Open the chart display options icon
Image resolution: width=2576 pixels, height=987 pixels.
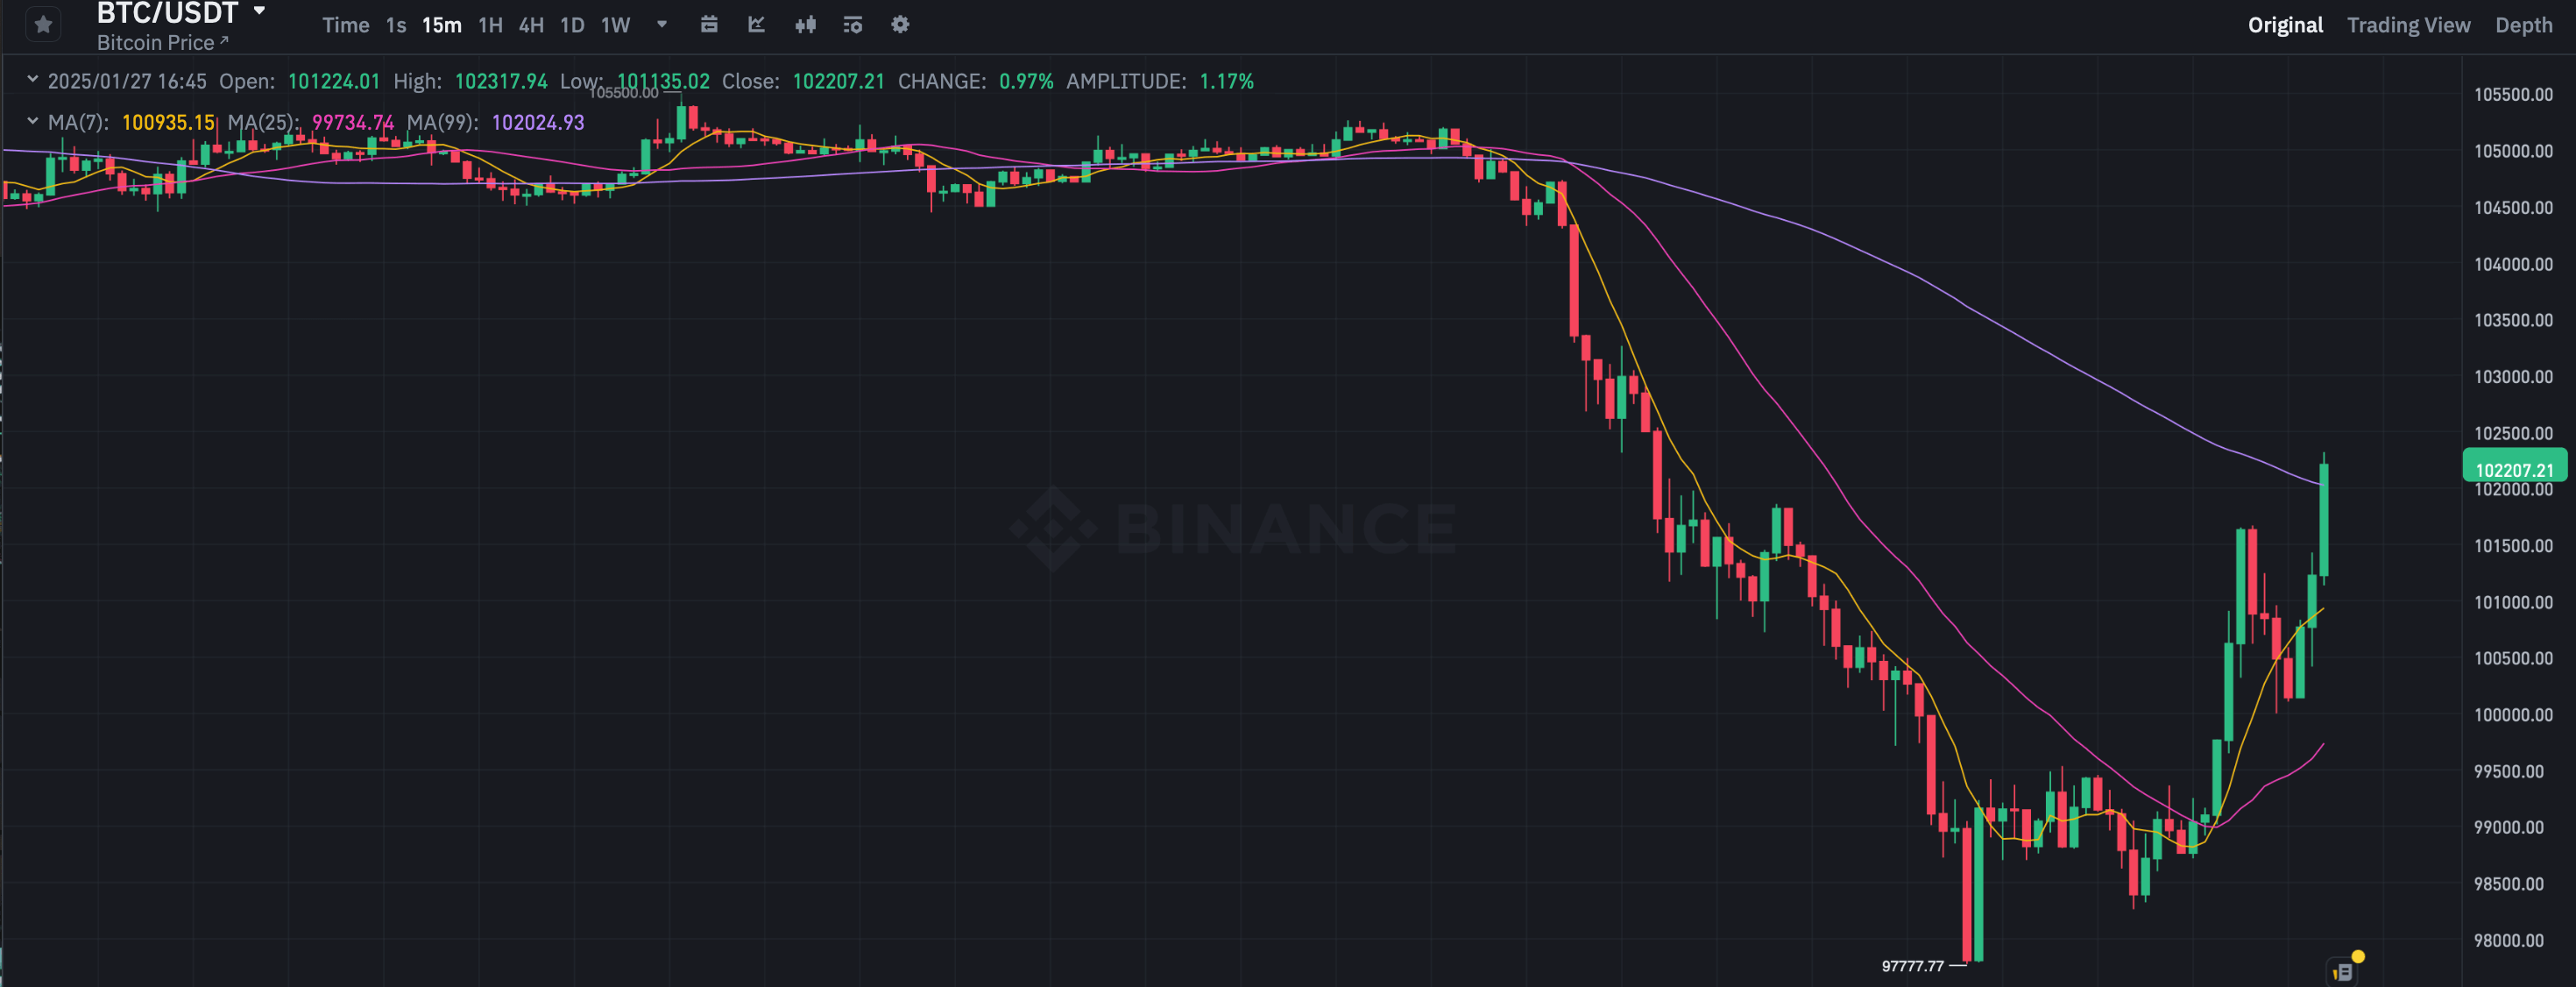(852, 25)
